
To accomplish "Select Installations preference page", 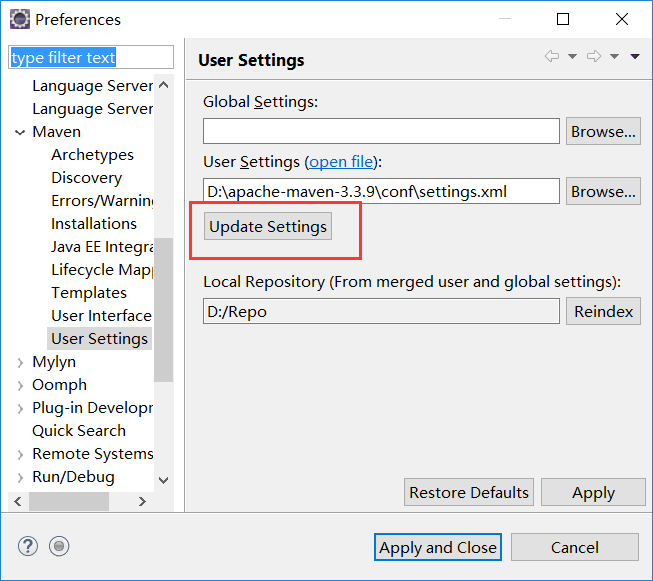I will [x=94, y=224].
